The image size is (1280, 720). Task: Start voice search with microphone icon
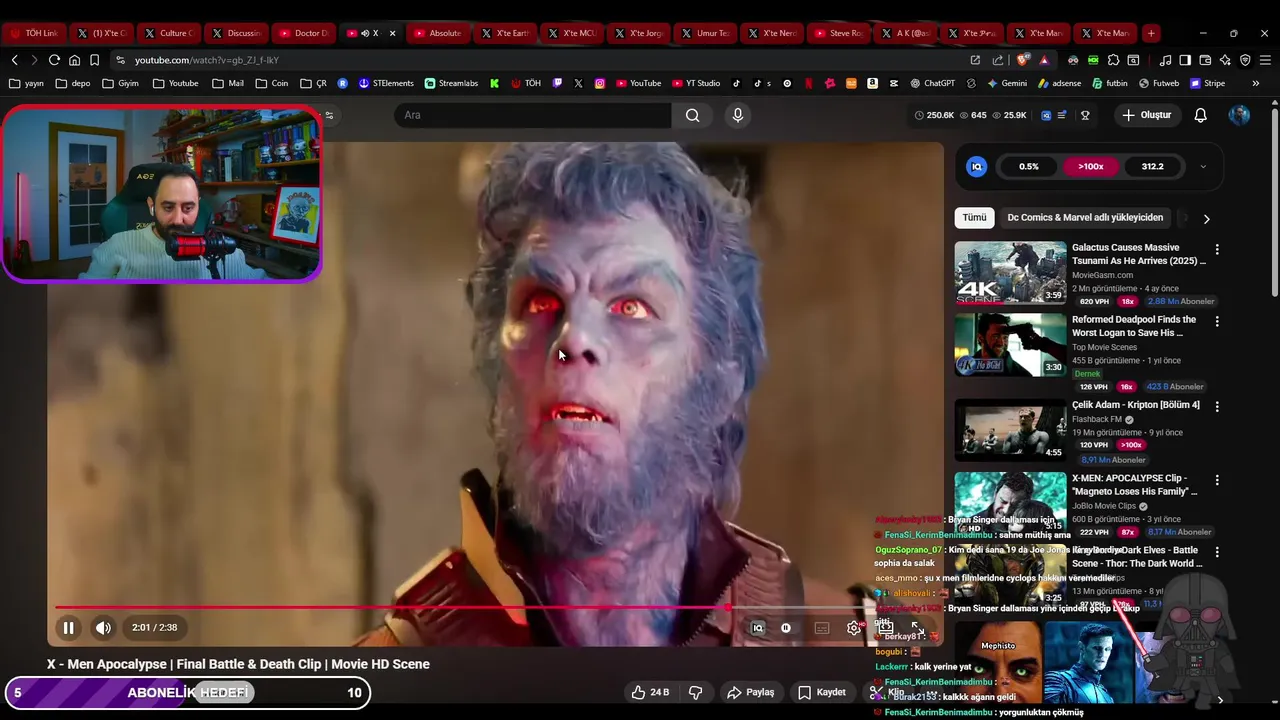(x=738, y=115)
